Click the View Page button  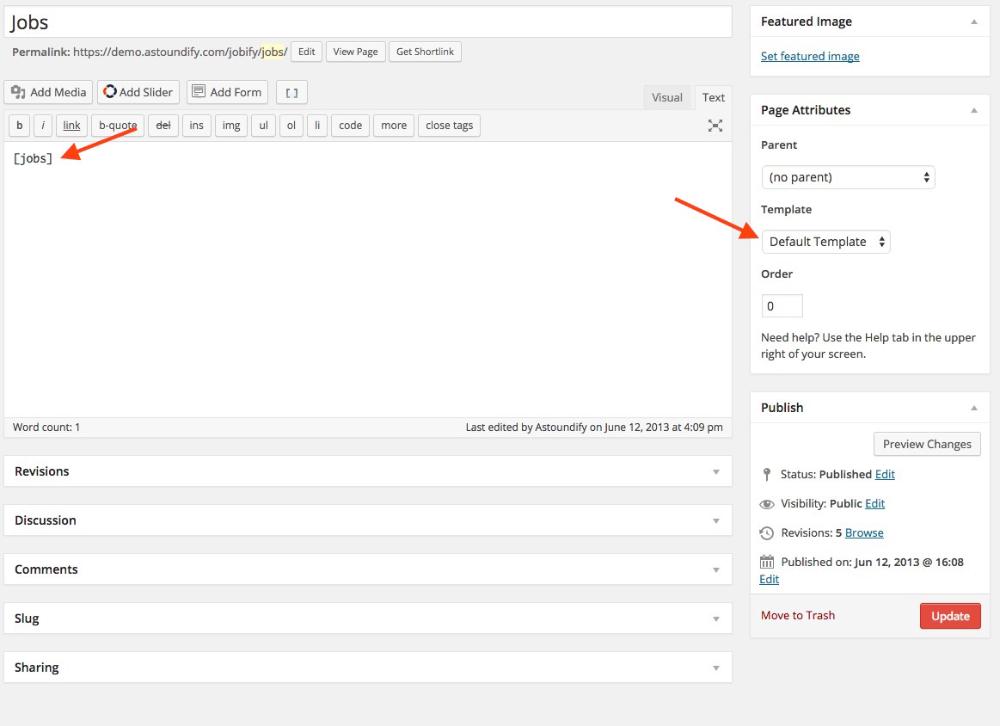tap(355, 52)
